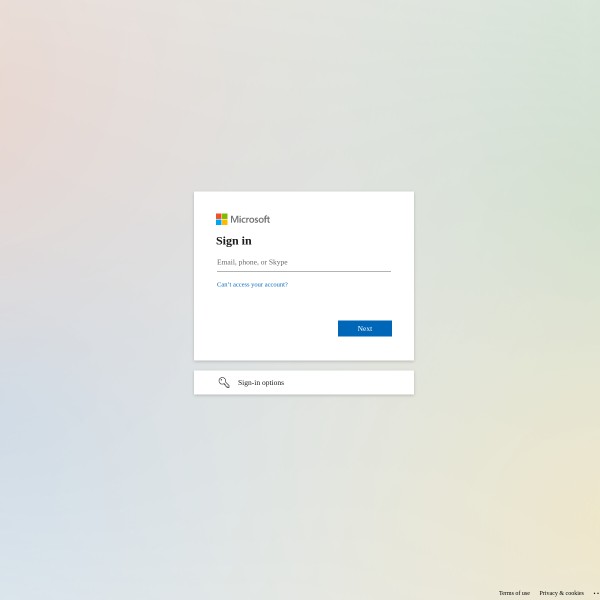Open the ellipsis menu in the footer
Screen dimensions: 600x600
click(596, 593)
